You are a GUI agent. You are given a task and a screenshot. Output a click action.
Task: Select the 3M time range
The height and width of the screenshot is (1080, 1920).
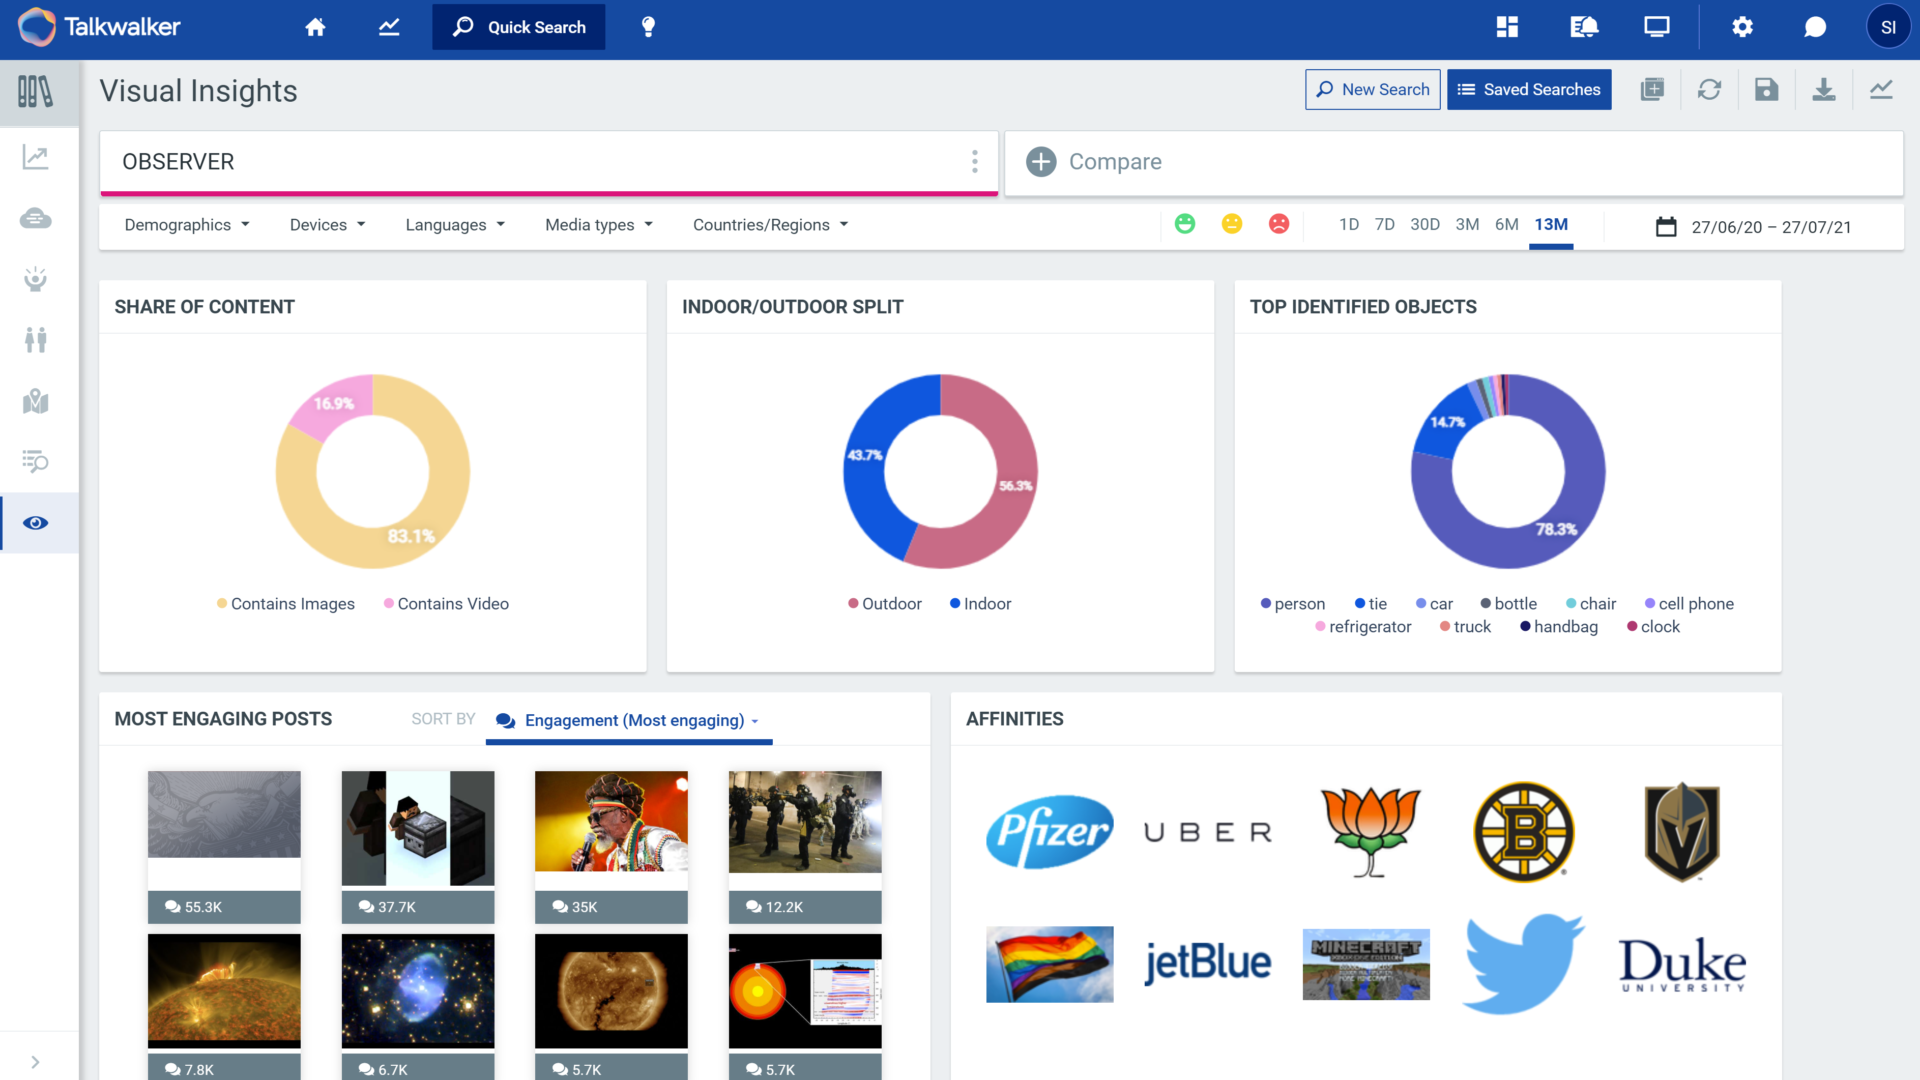tap(1467, 225)
